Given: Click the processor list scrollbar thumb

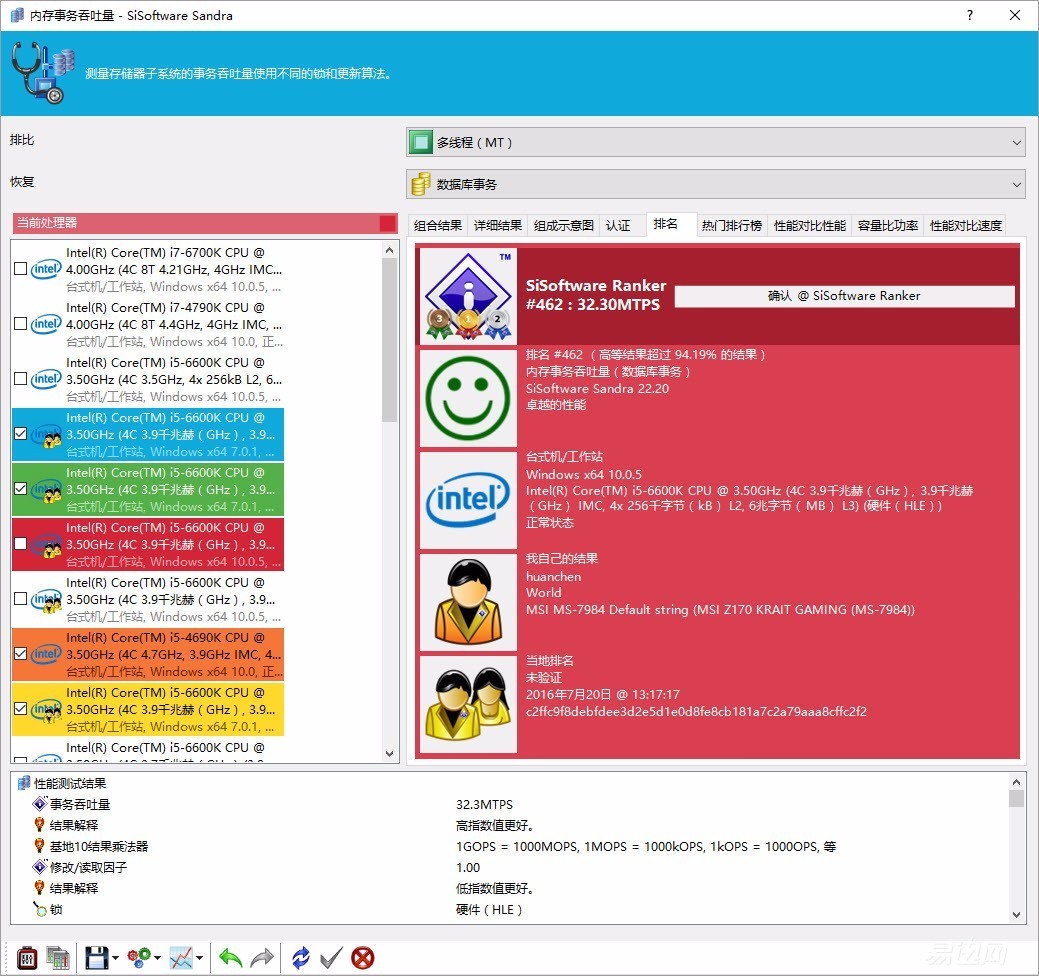Looking at the screenshot, I should pyautogui.click(x=390, y=340).
